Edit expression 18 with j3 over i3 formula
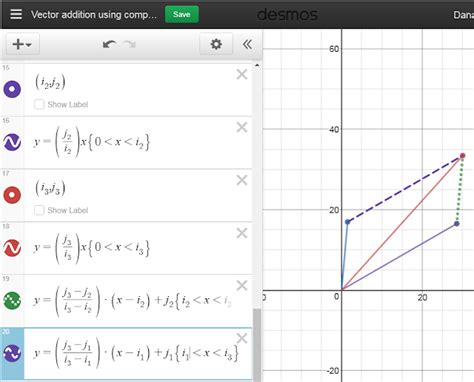 92,248
